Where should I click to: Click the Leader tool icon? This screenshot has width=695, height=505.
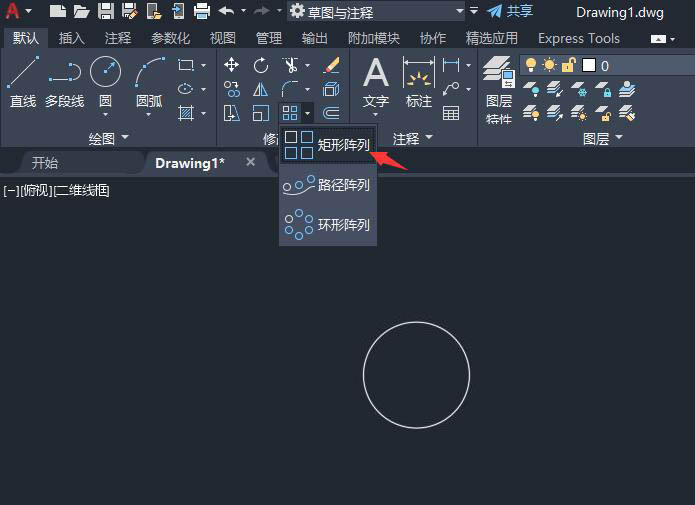(x=451, y=89)
